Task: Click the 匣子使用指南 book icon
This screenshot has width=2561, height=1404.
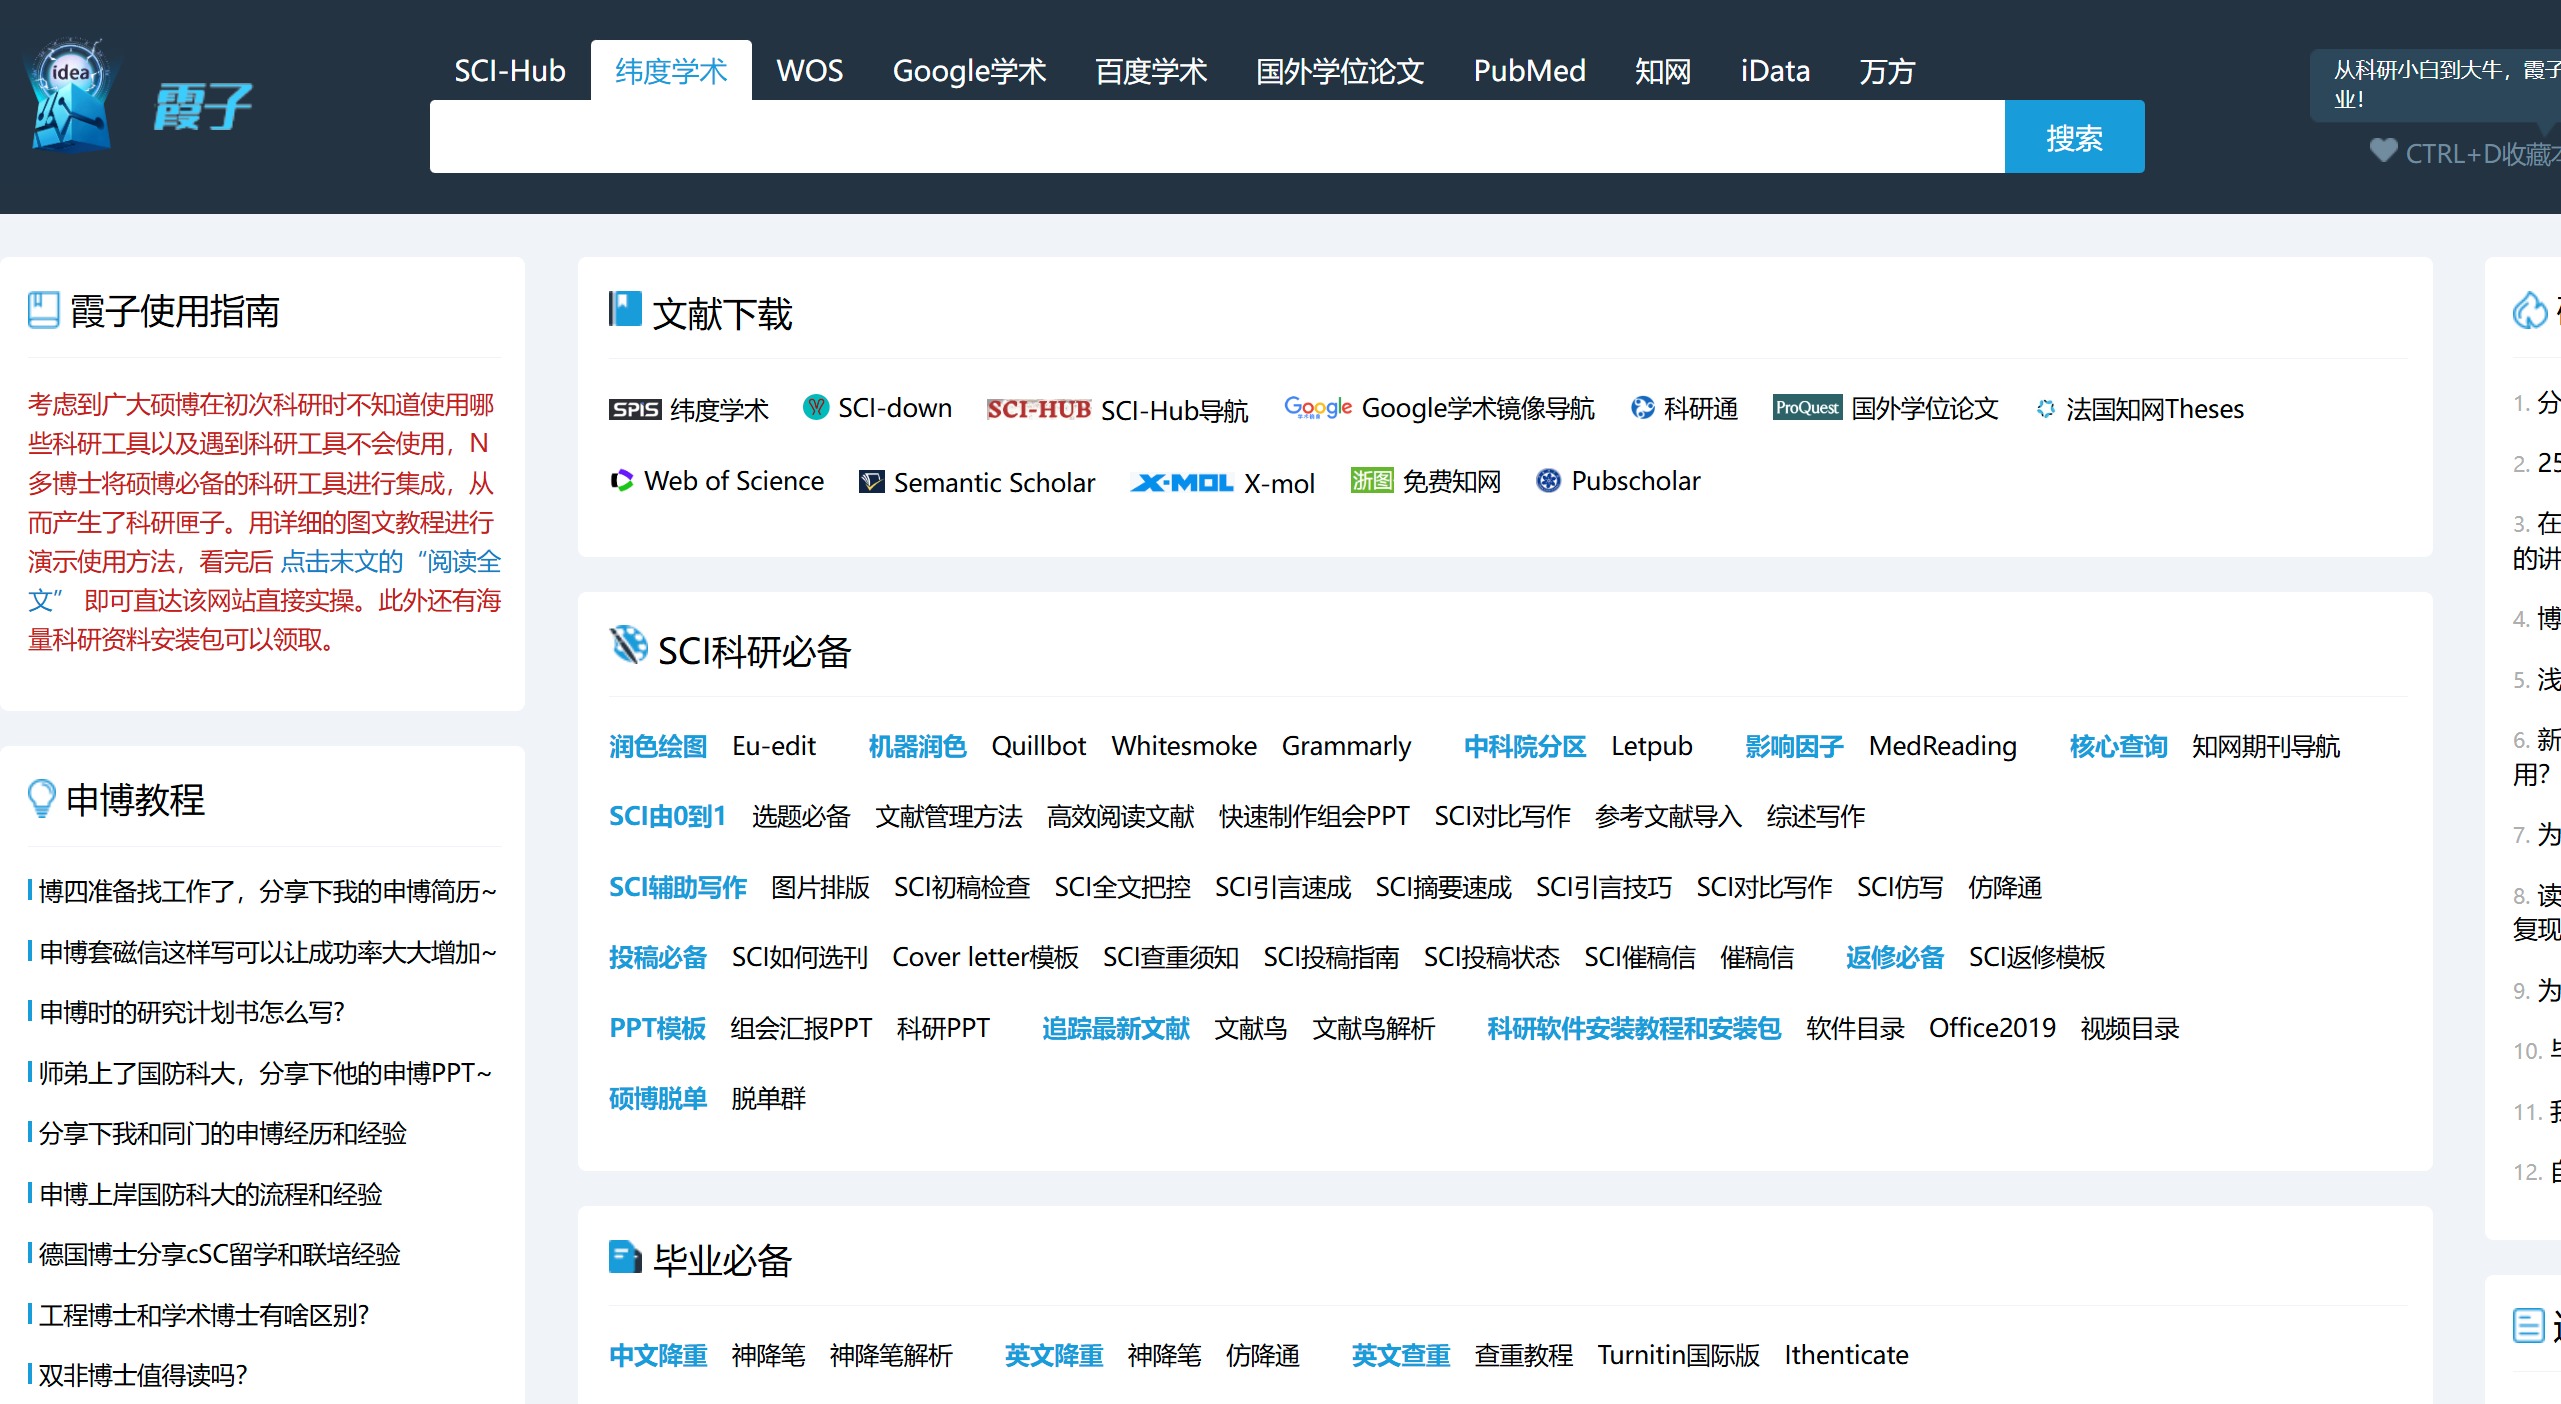Action: (x=44, y=310)
